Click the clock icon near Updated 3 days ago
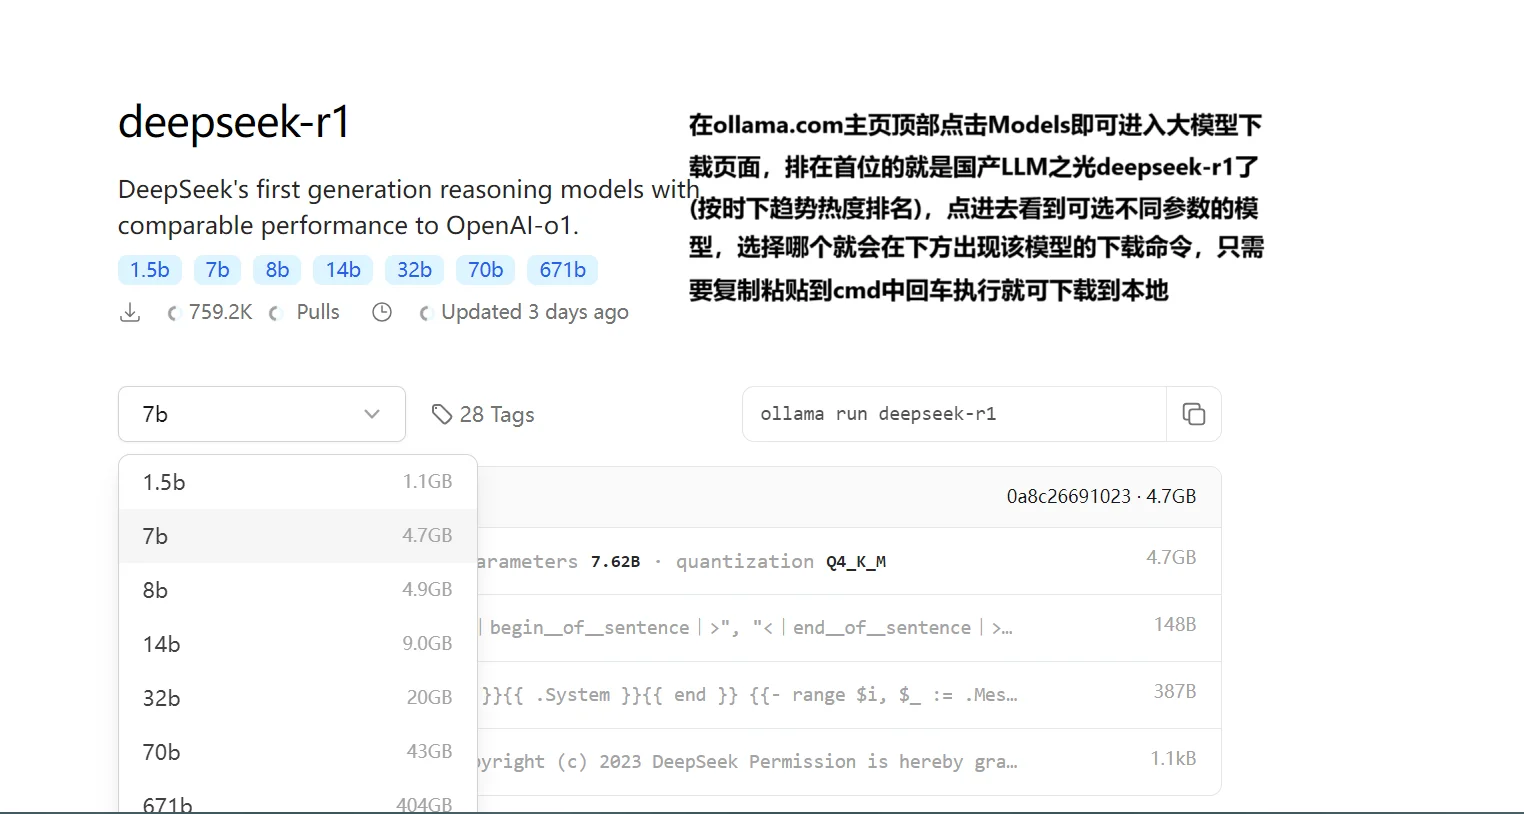The height and width of the screenshot is (814, 1524). pyautogui.click(x=381, y=312)
